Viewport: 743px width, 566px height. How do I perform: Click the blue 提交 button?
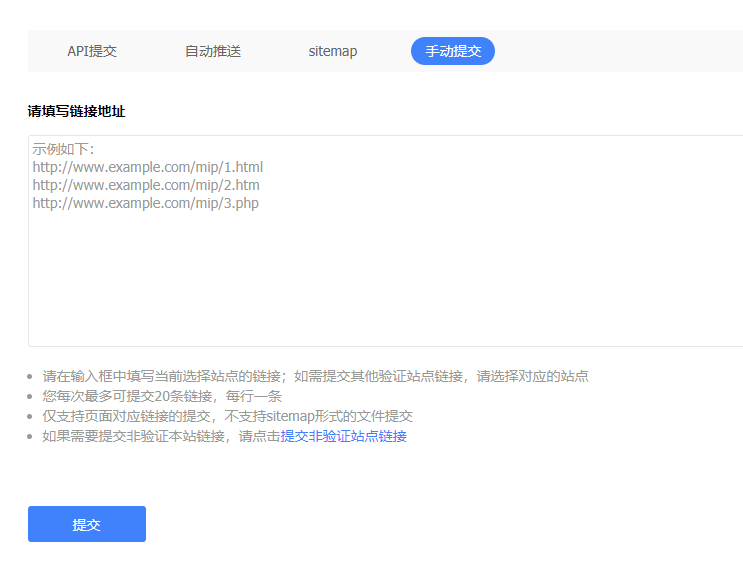coord(87,524)
